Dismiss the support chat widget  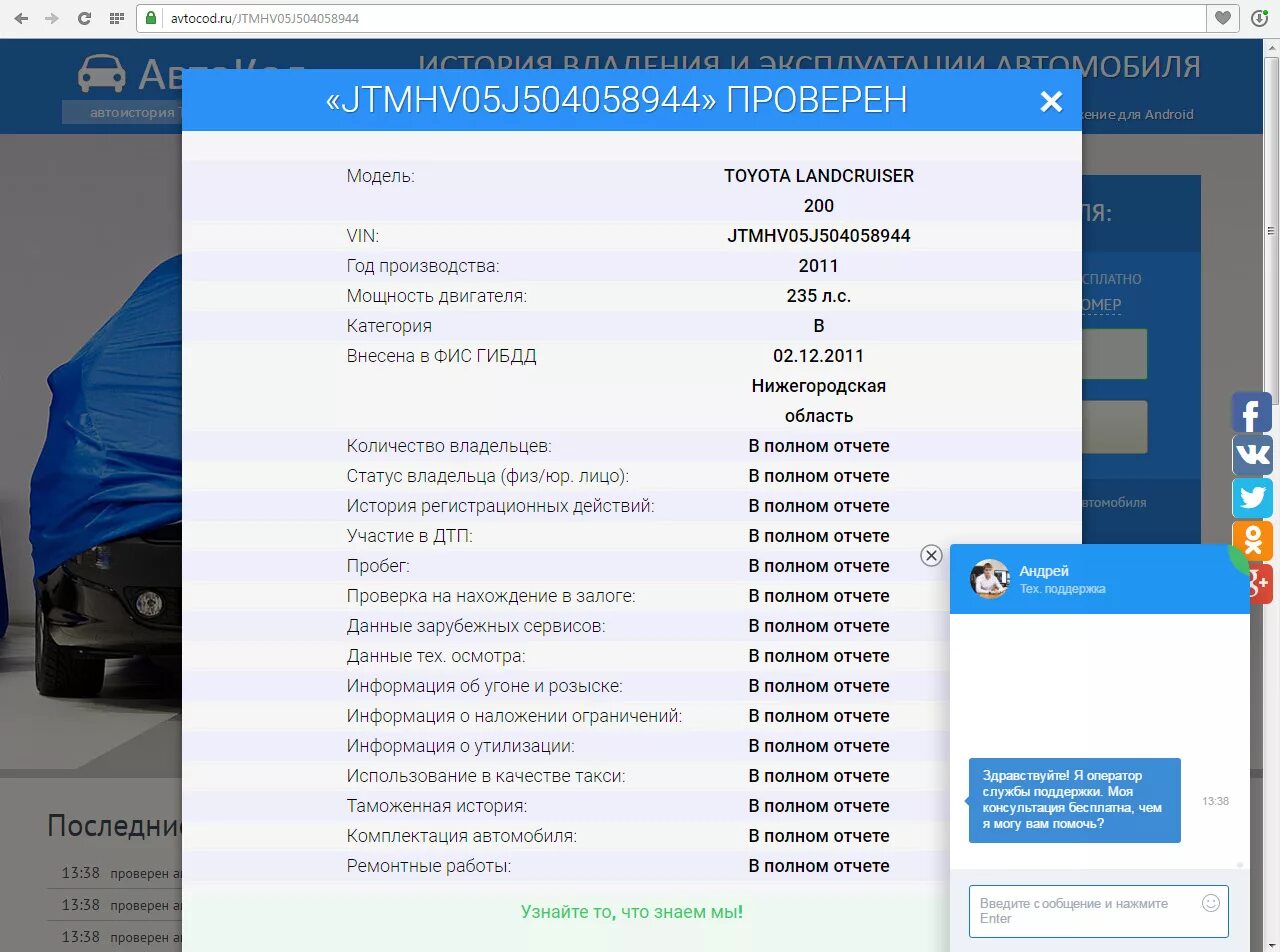pos(931,555)
